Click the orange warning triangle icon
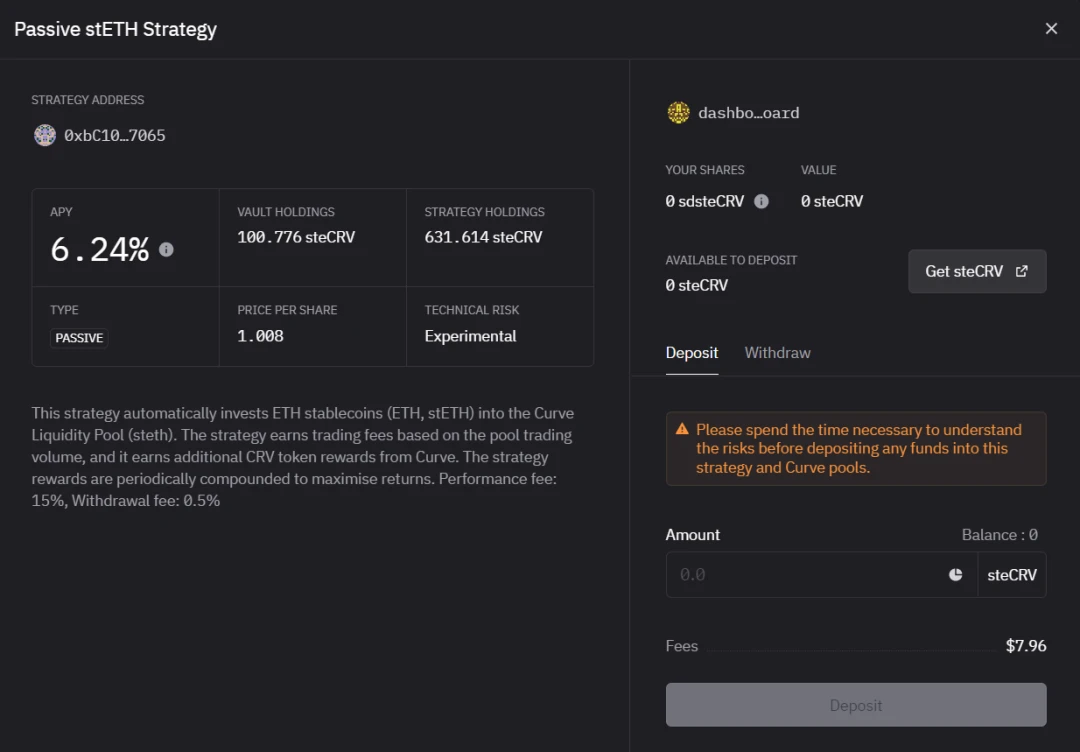Screen dimensions: 1080x752 [x=682, y=429]
